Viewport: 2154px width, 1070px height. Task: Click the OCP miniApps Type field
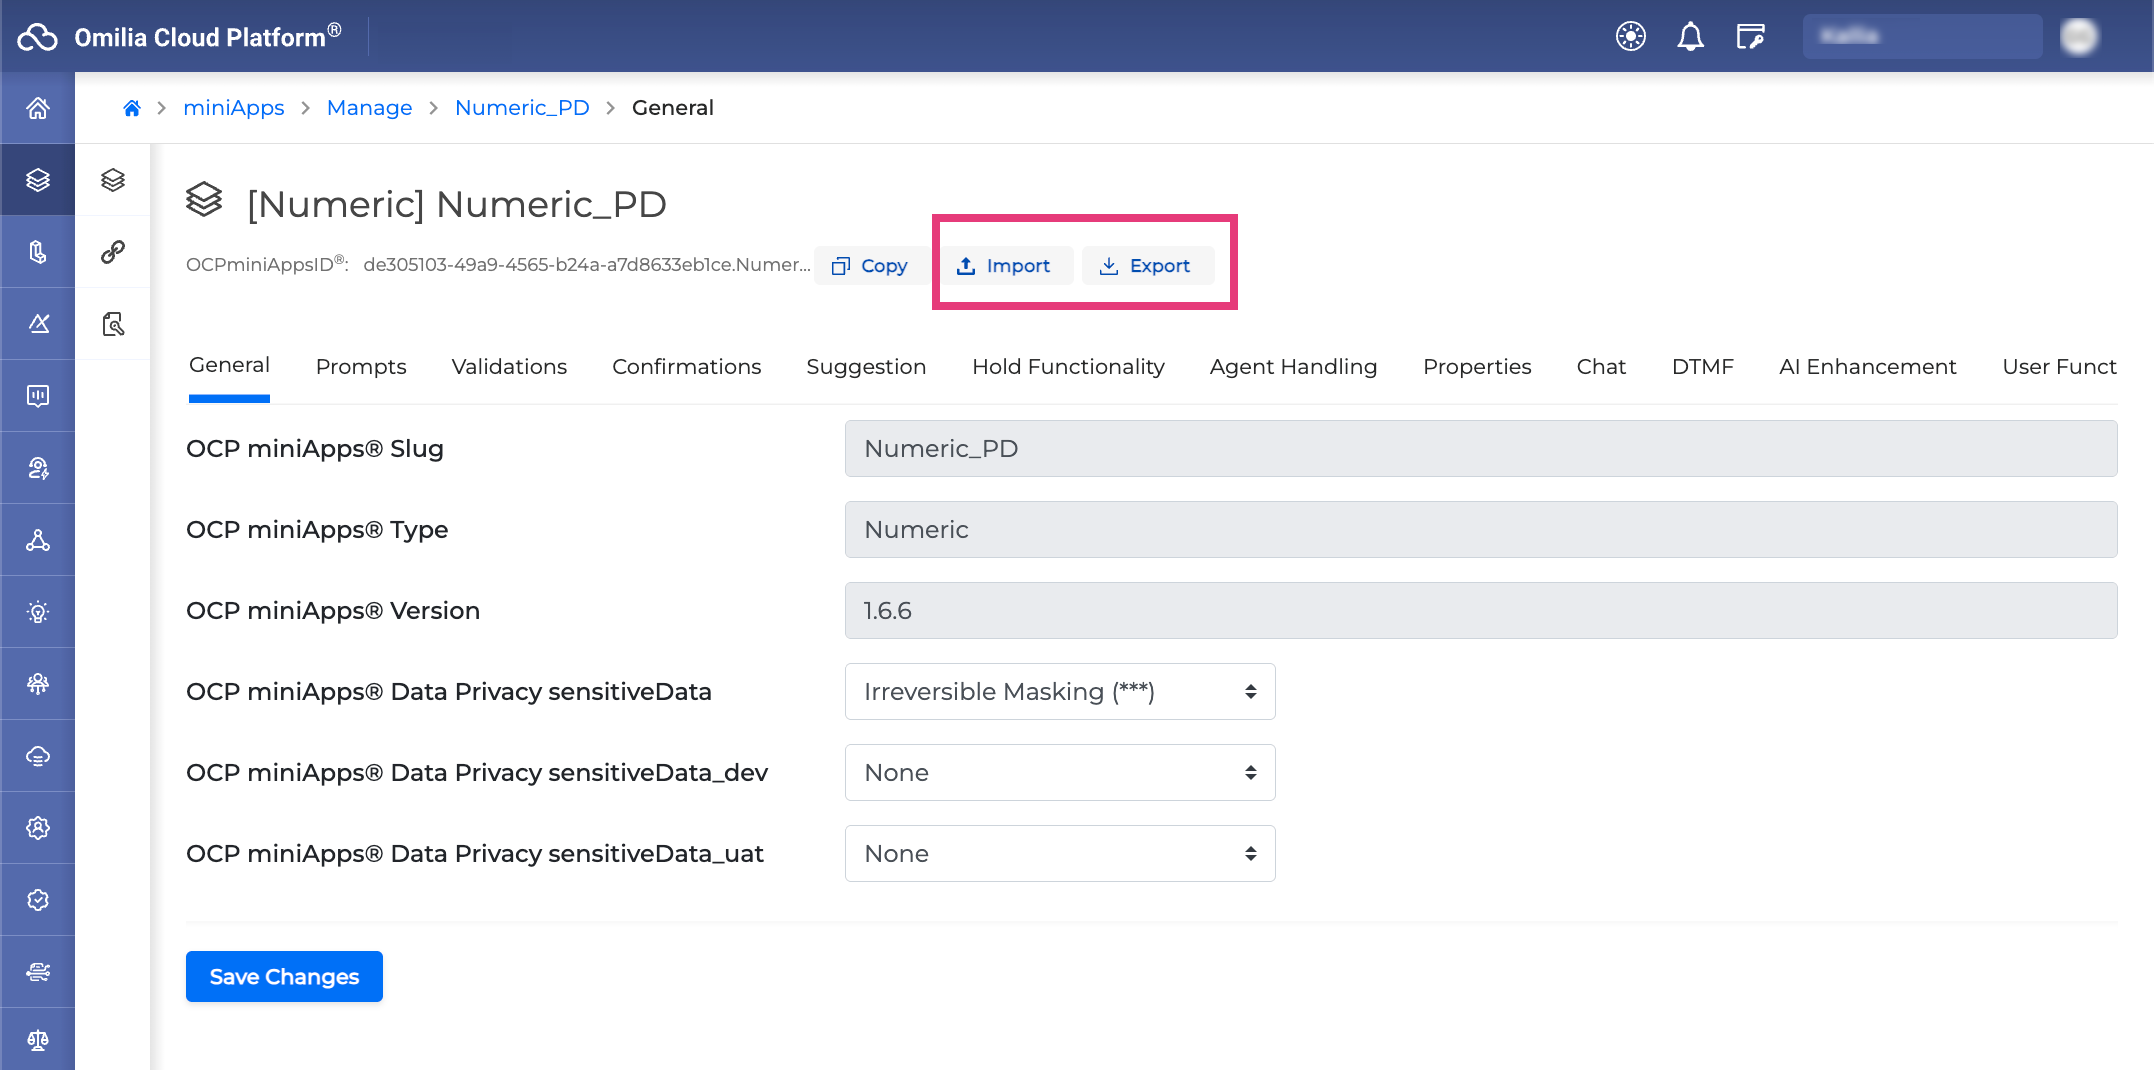[x=1481, y=530]
